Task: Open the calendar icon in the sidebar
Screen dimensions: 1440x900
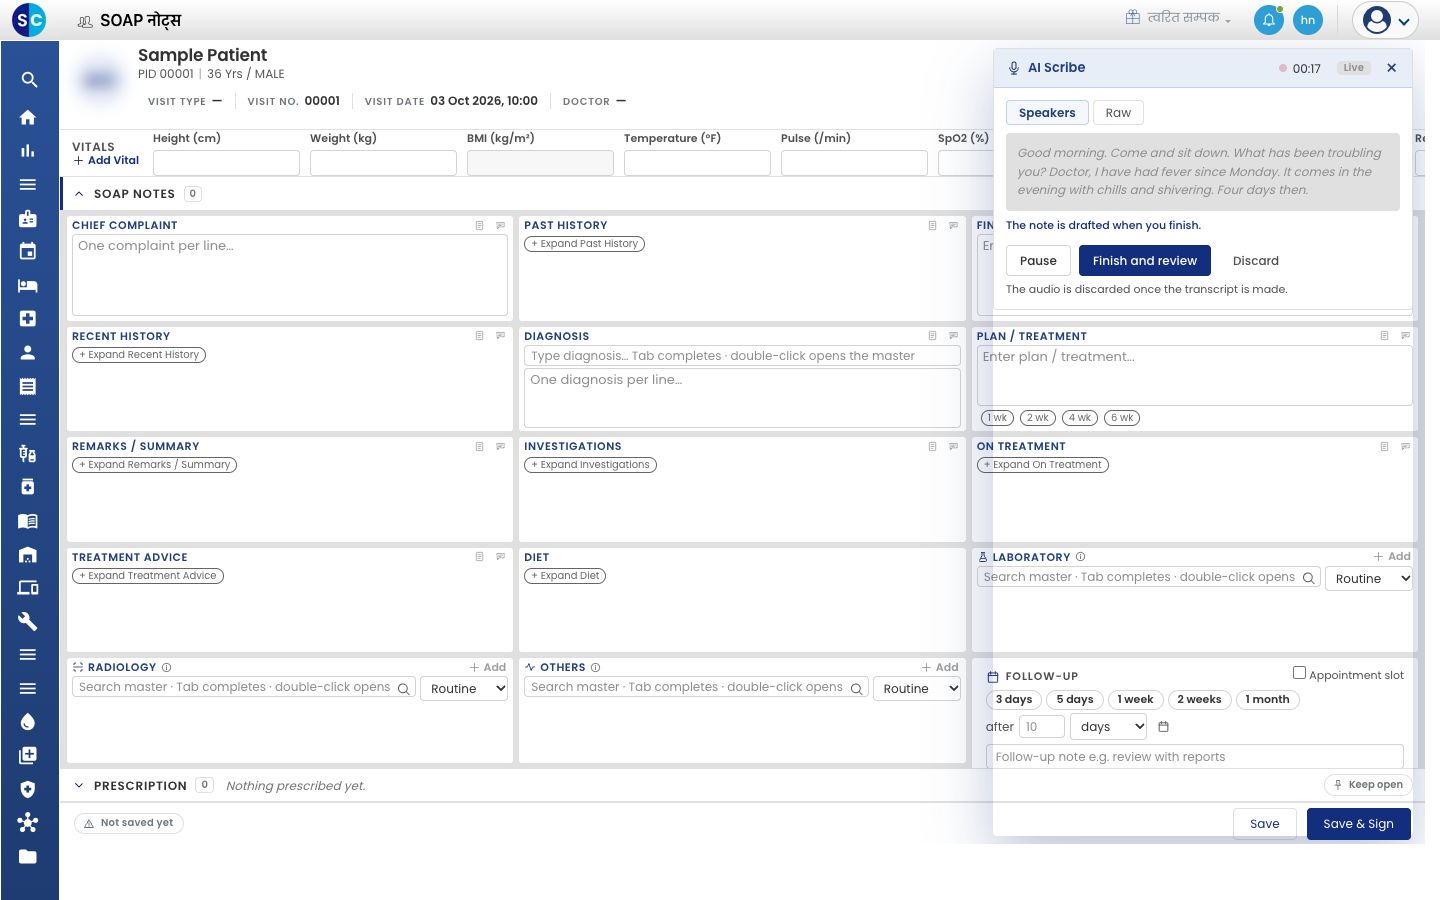Action: [28, 251]
